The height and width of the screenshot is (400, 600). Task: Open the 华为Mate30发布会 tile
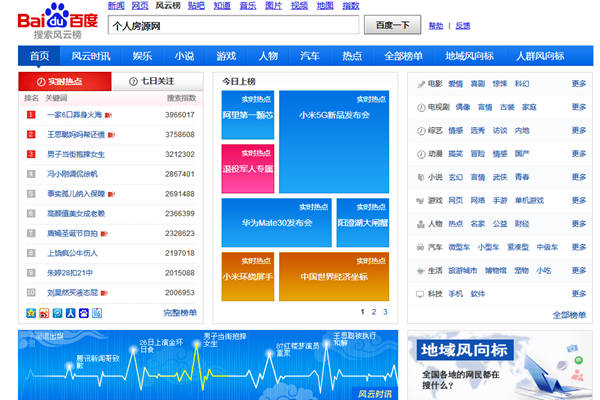coord(277,223)
